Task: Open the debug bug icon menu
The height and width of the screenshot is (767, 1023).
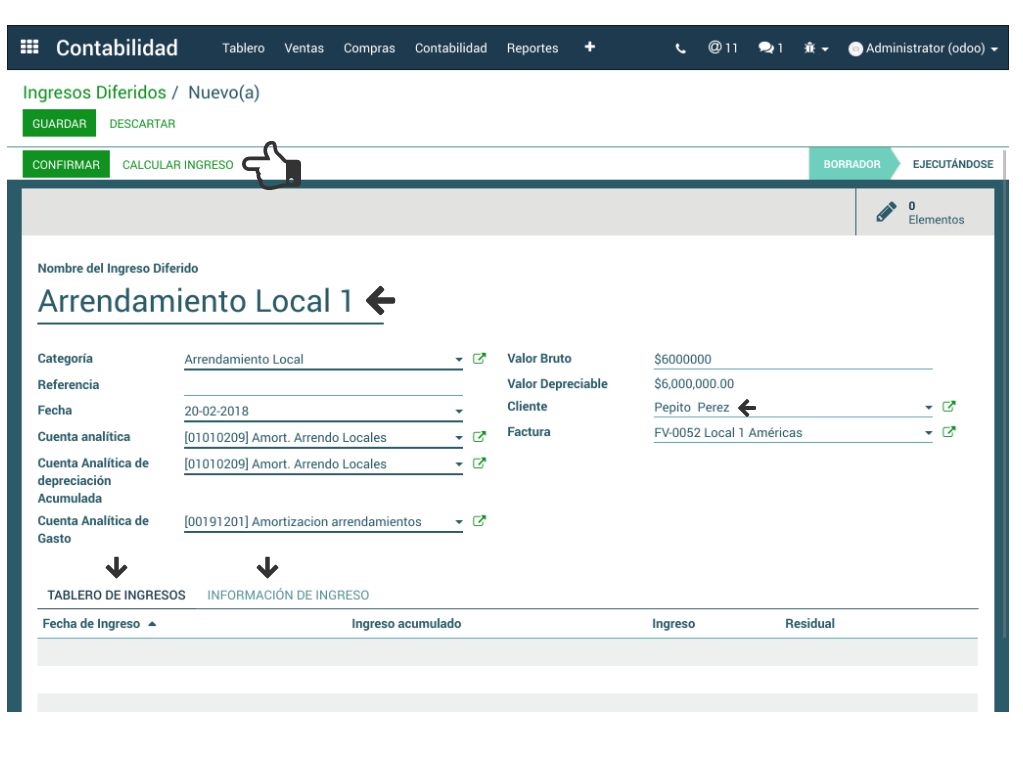Action: 815,48
